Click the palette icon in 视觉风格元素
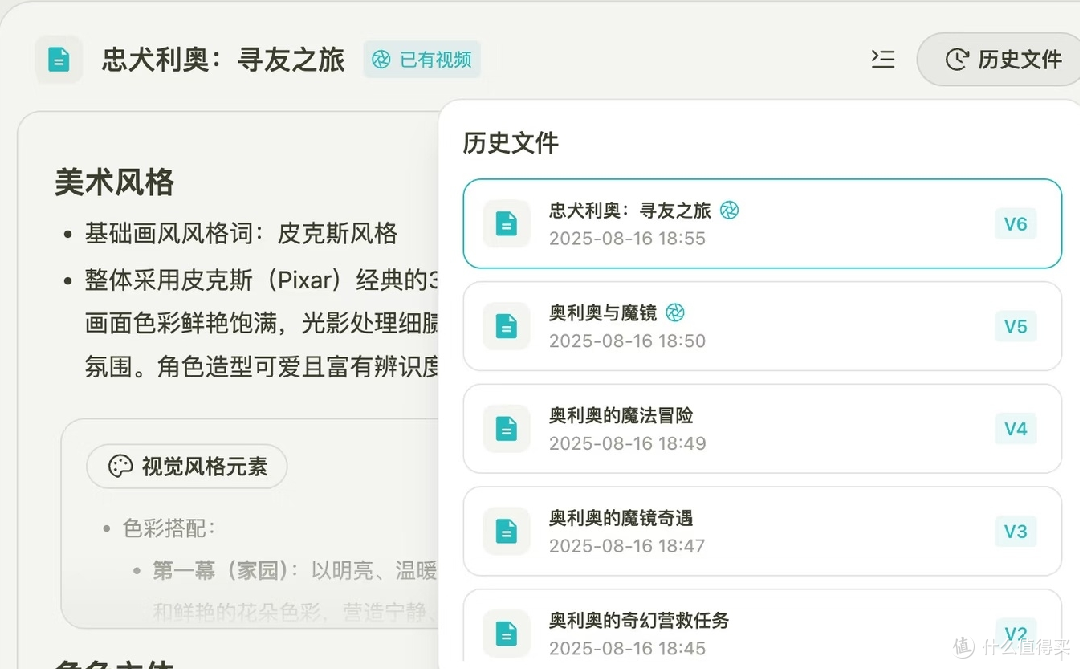Image resolution: width=1080 pixels, height=669 pixels. 120,466
